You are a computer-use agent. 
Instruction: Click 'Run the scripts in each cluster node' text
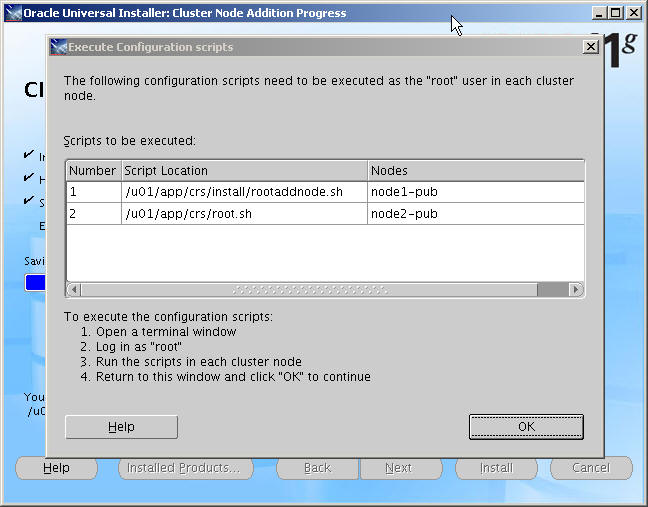click(x=199, y=362)
